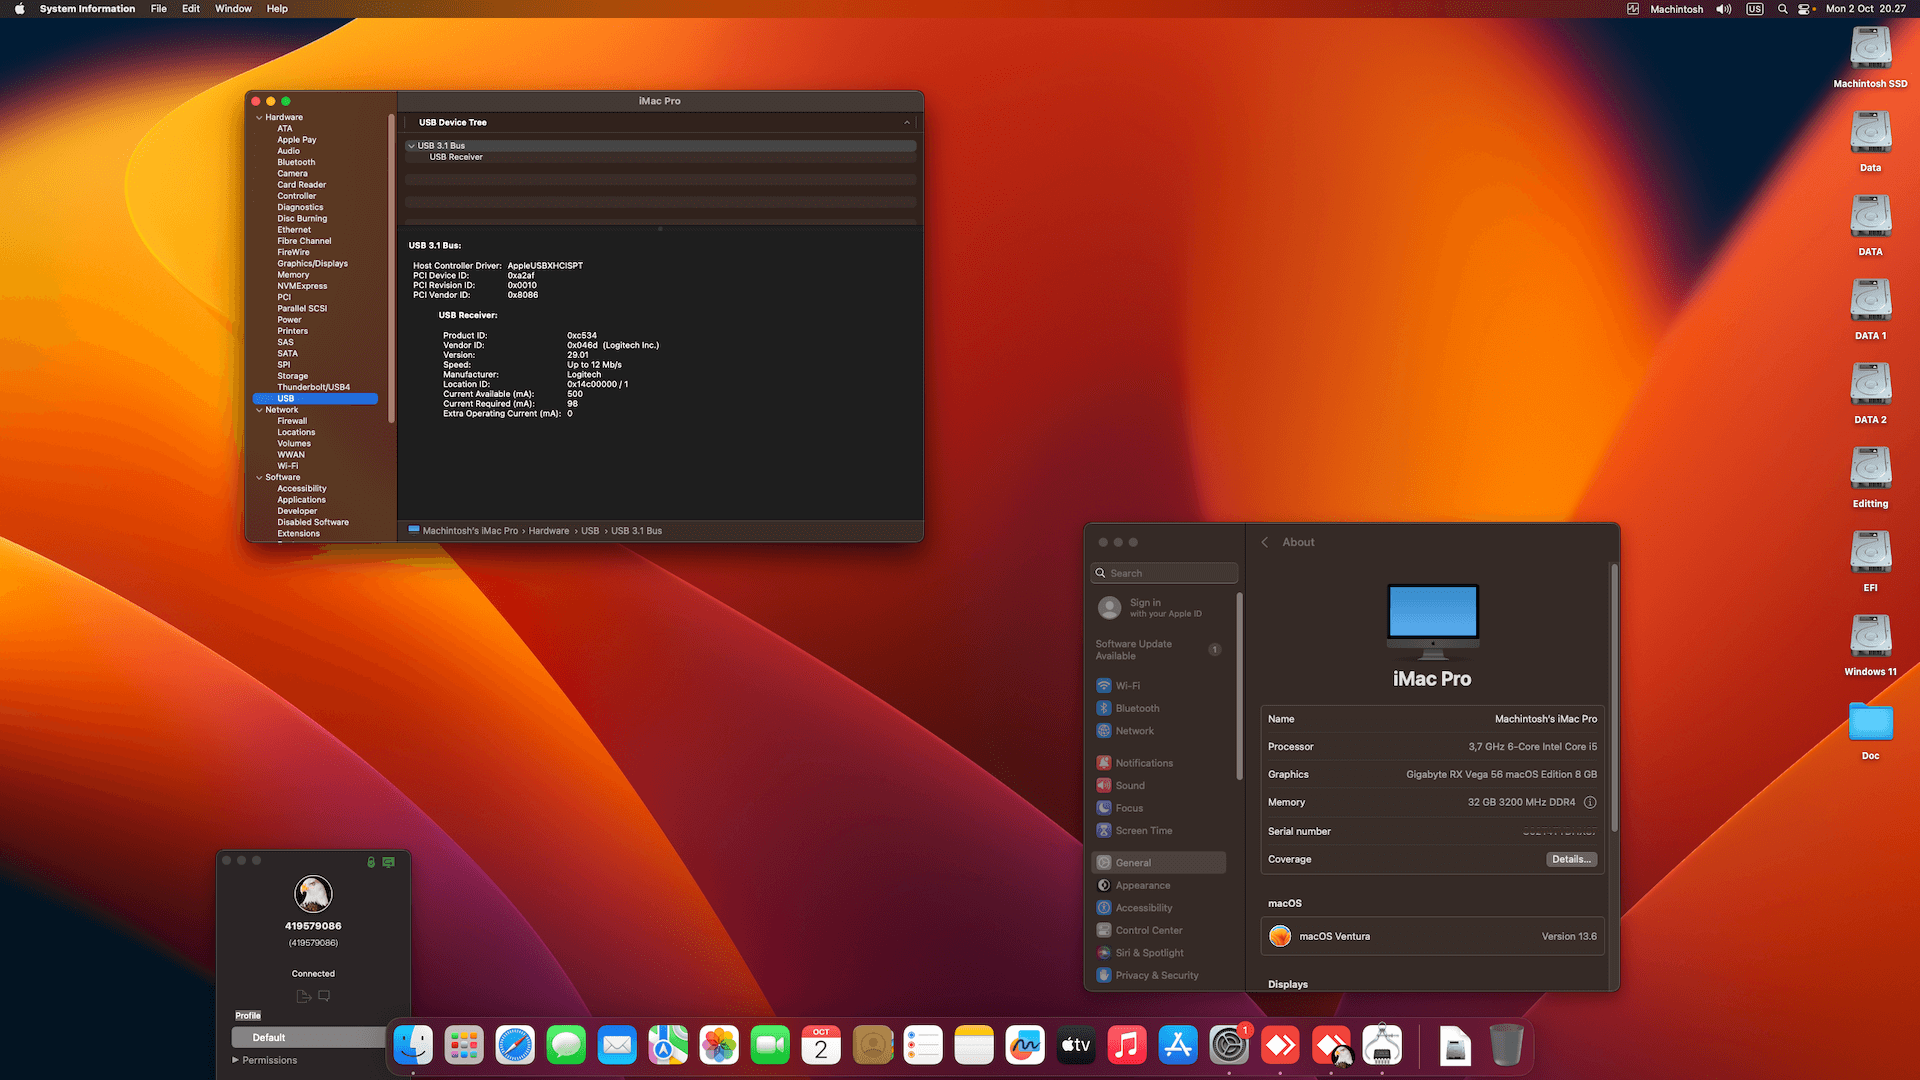Click the file transfer icon in AnyDesk
1920x1080 pixels.
coord(303,995)
